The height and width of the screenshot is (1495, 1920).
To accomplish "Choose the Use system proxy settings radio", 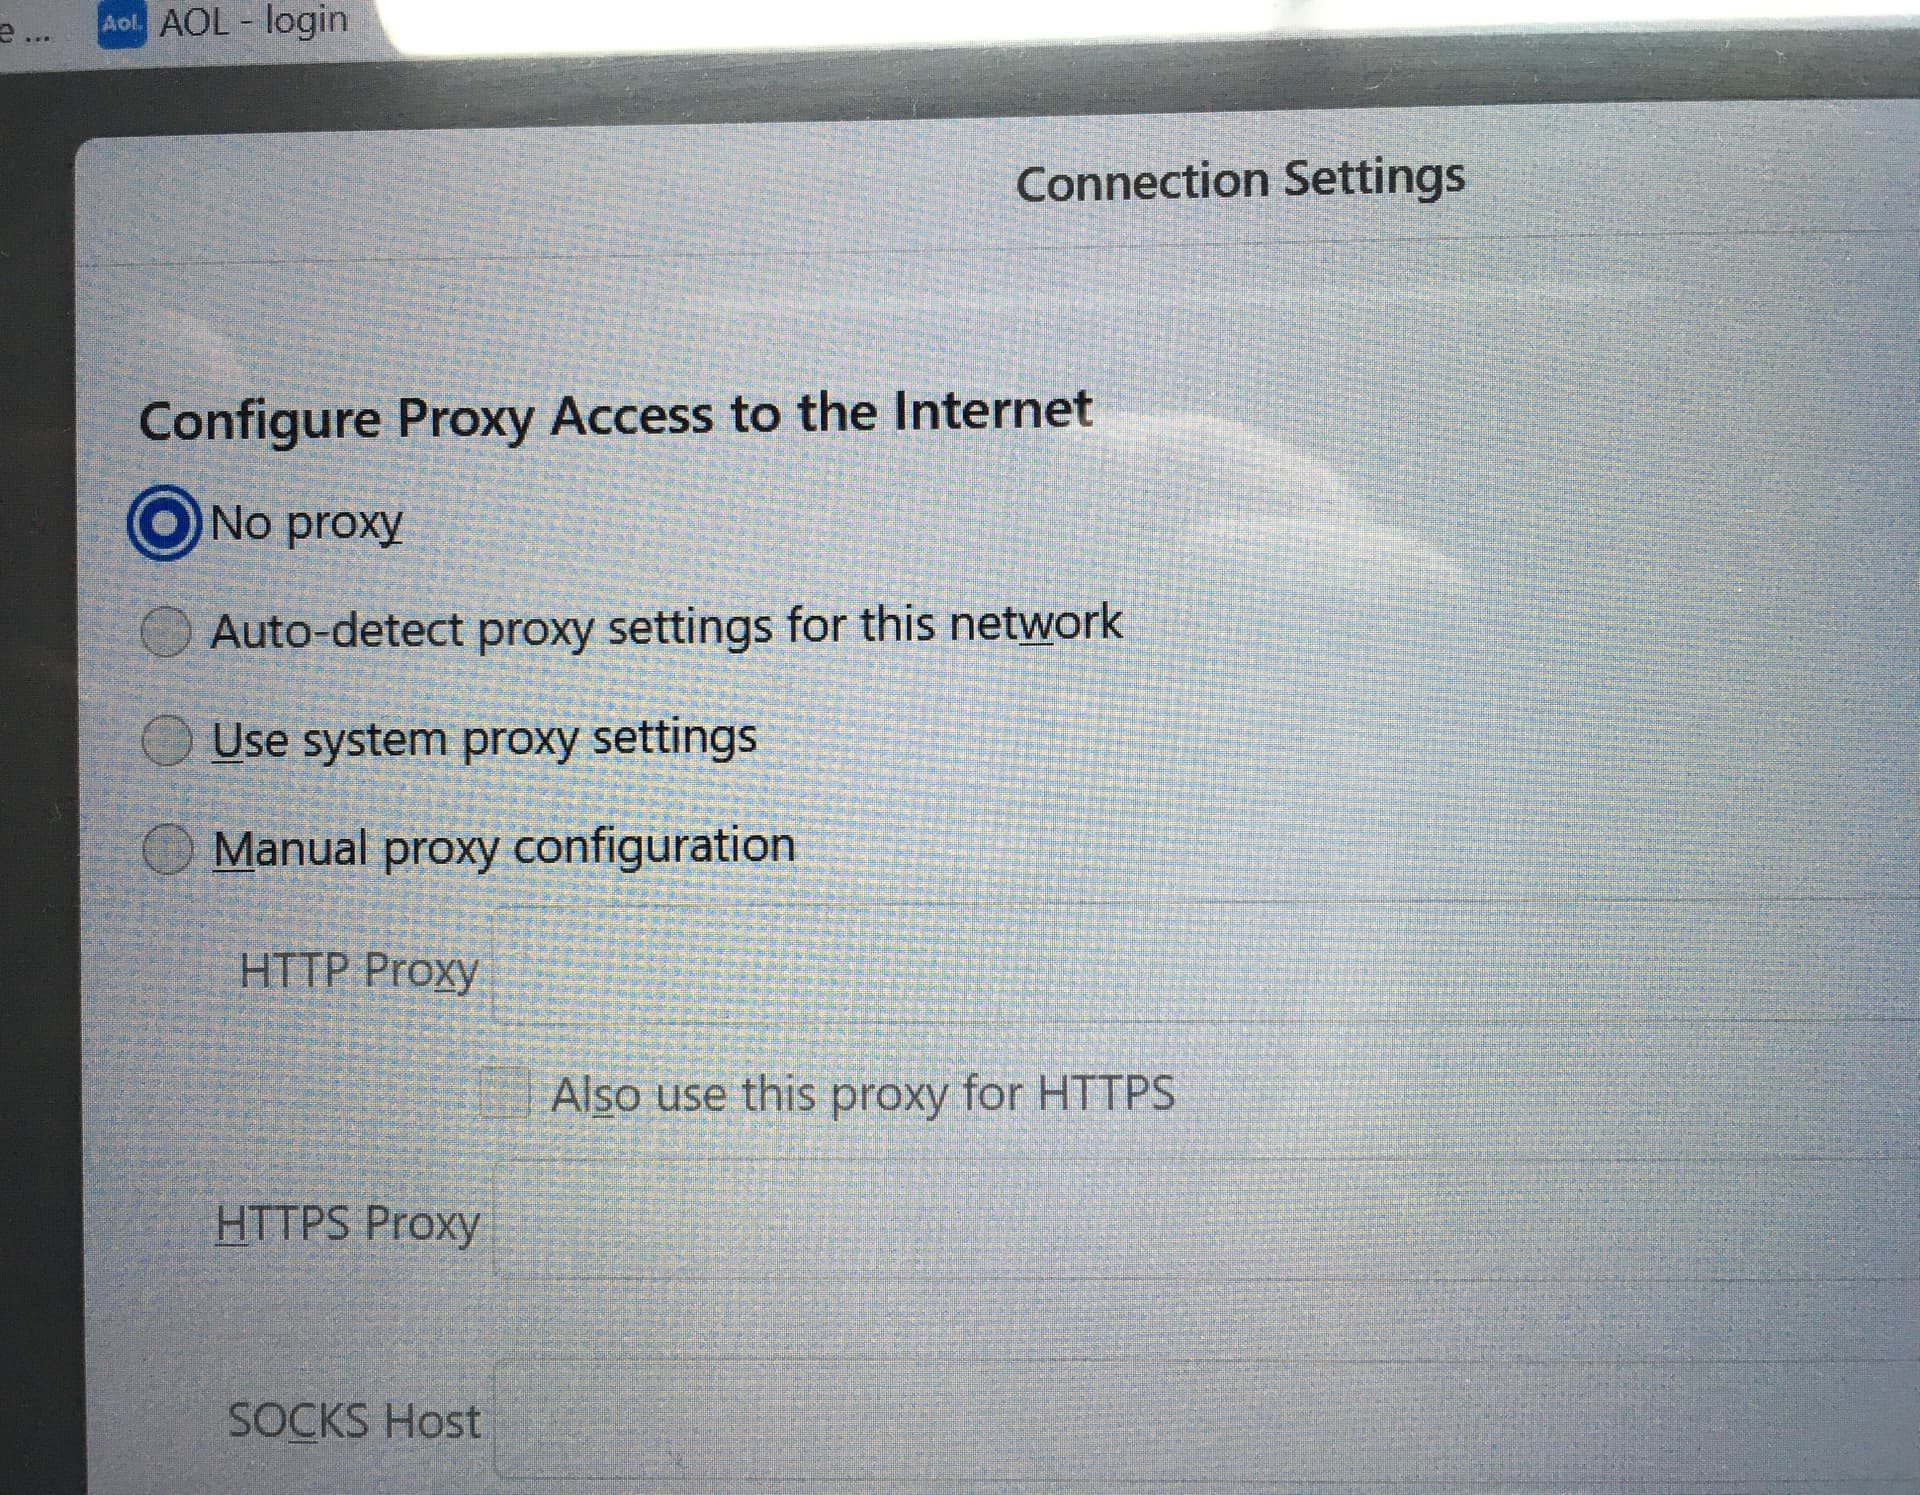I will (x=166, y=740).
